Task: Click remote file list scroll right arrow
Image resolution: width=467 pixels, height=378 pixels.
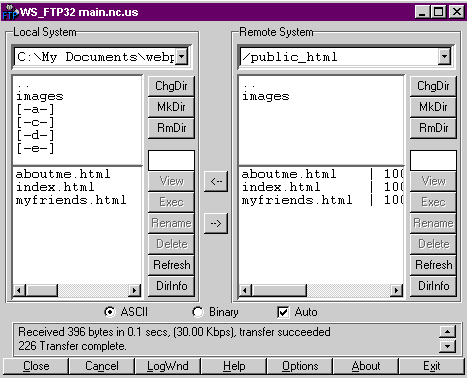Action: tap(396, 290)
